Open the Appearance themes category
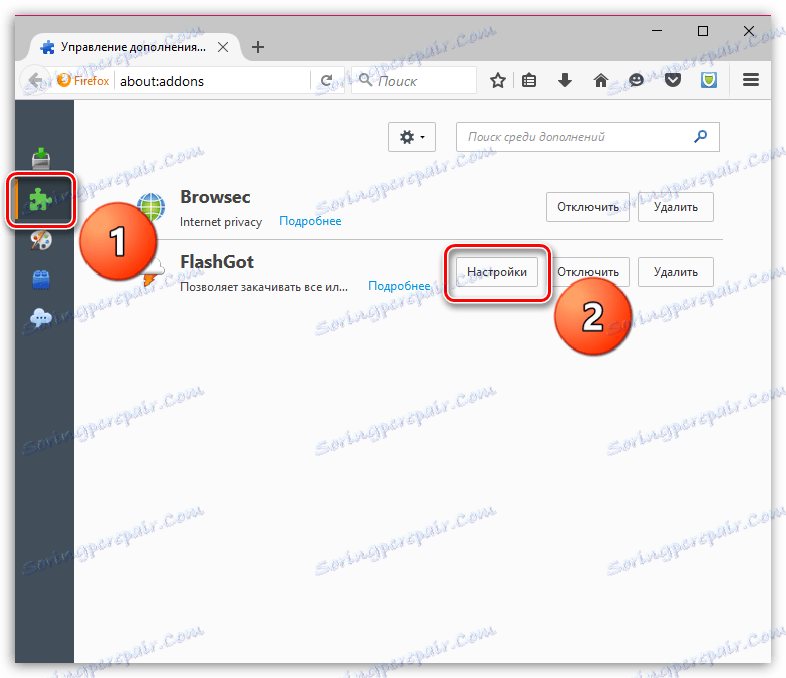The height and width of the screenshot is (678, 786). coord(41,240)
